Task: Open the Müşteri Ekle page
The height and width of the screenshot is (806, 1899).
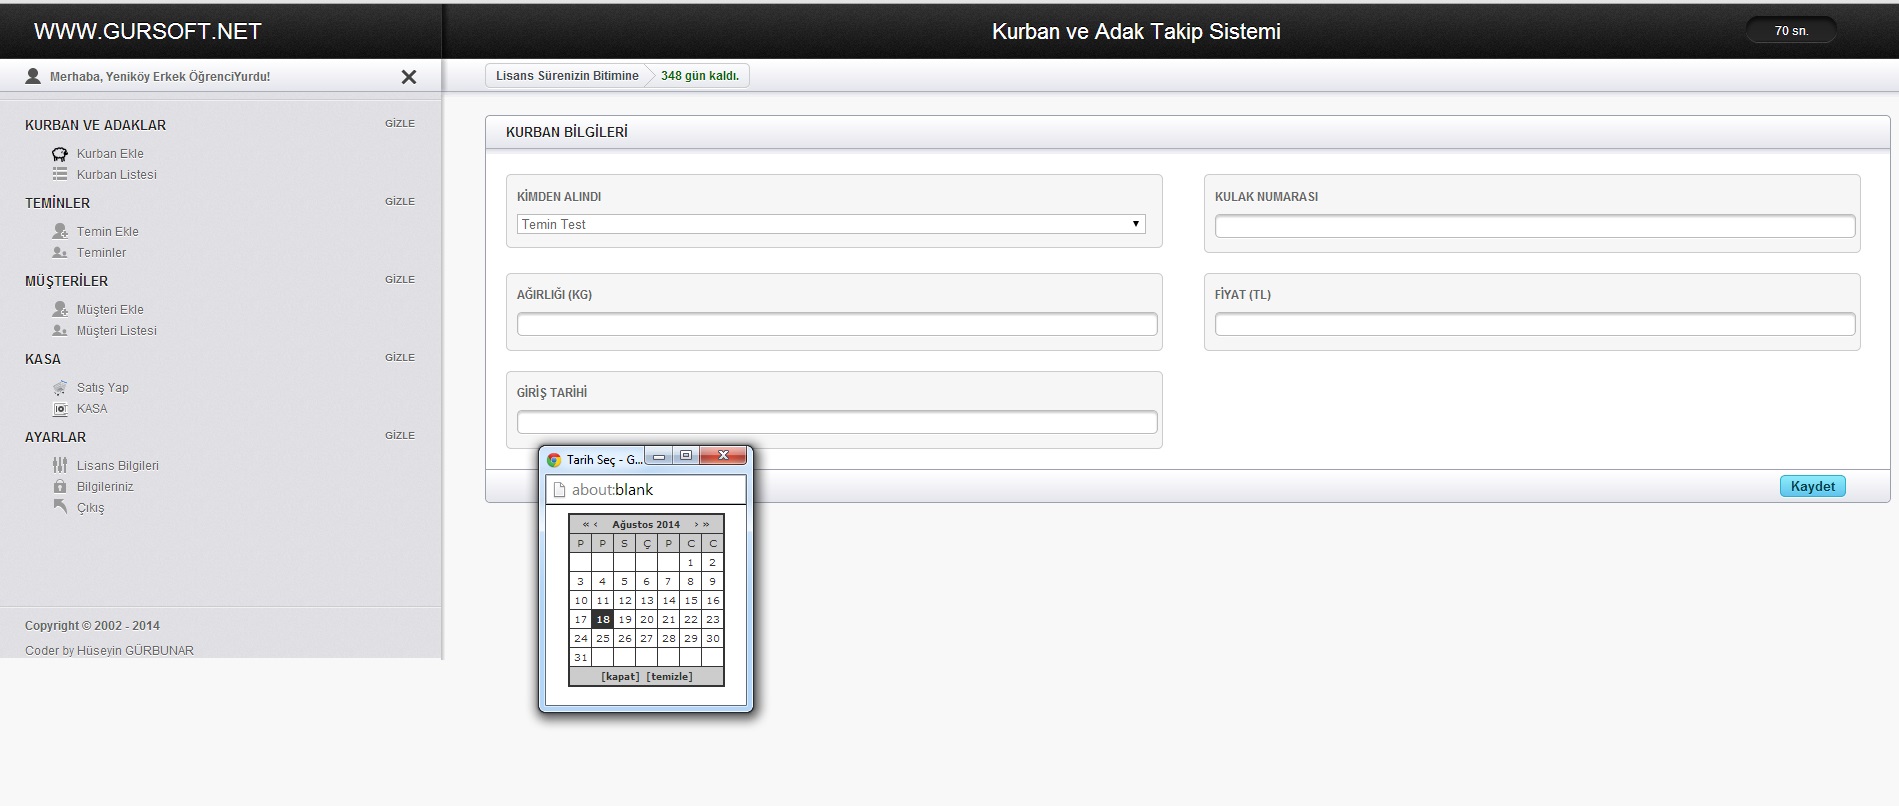Action: point(110,310)
